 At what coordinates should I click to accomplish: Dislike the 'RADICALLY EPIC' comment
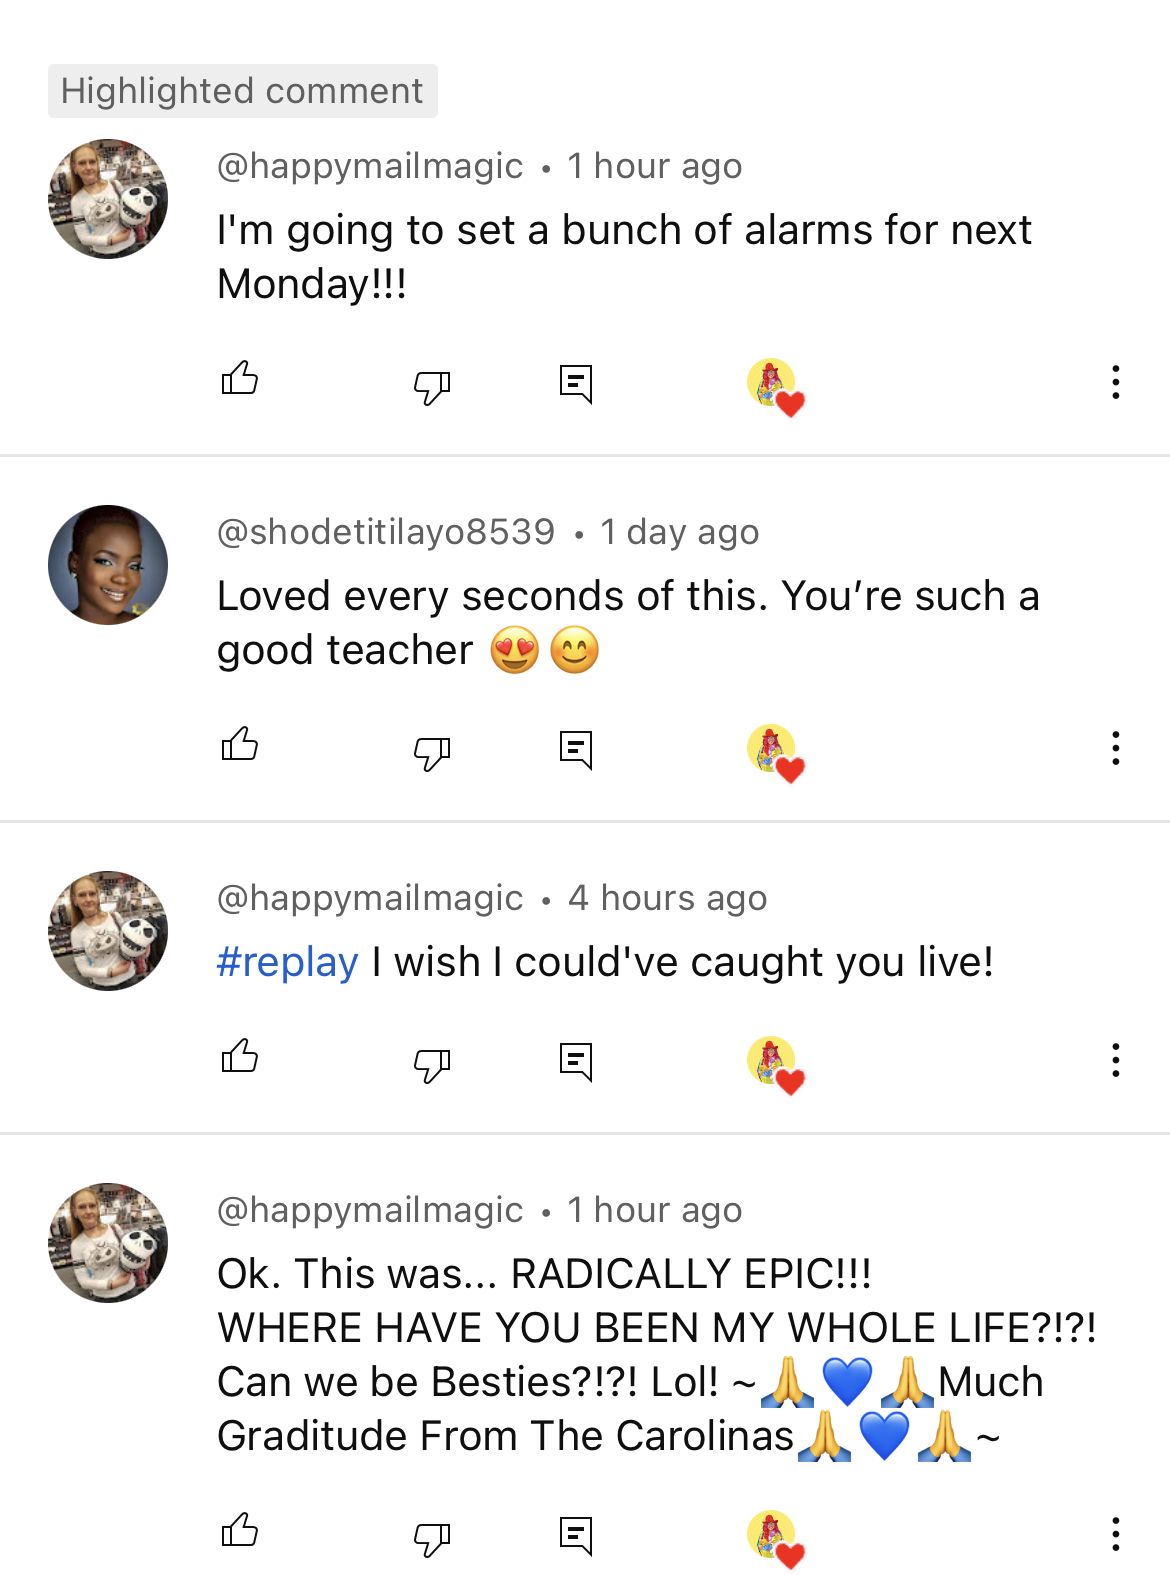(432, 1537)
